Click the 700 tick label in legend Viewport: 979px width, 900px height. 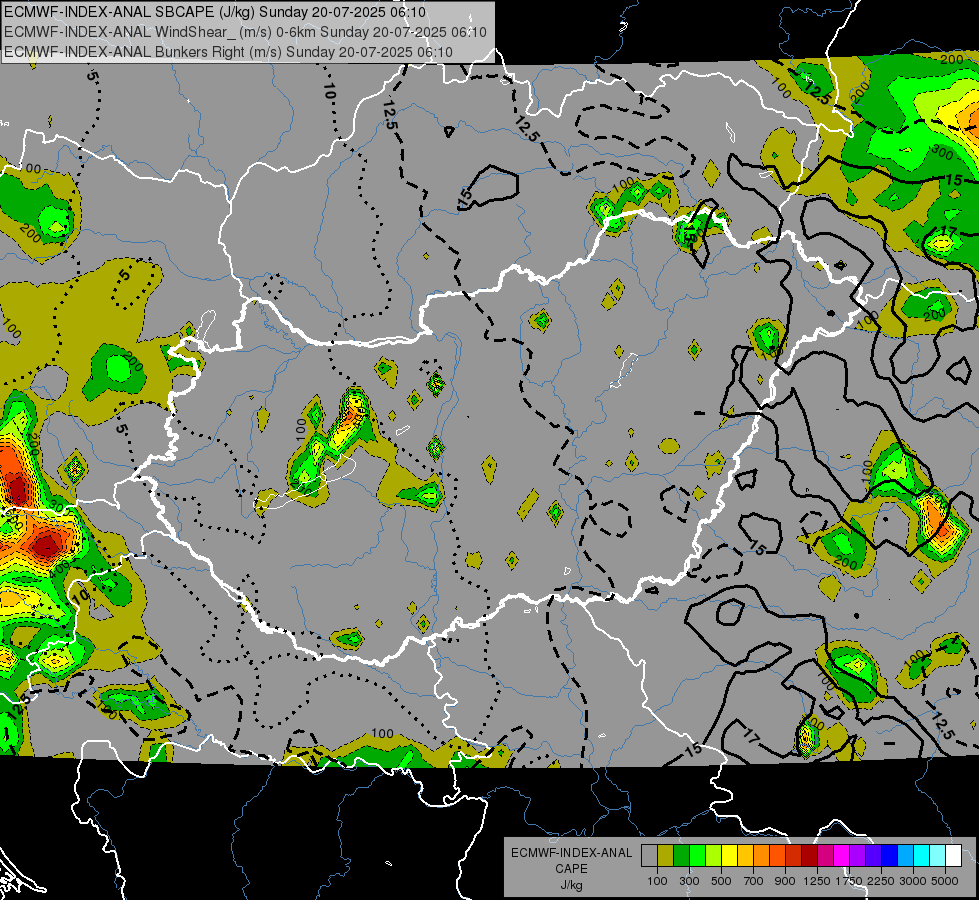[754, 881]
